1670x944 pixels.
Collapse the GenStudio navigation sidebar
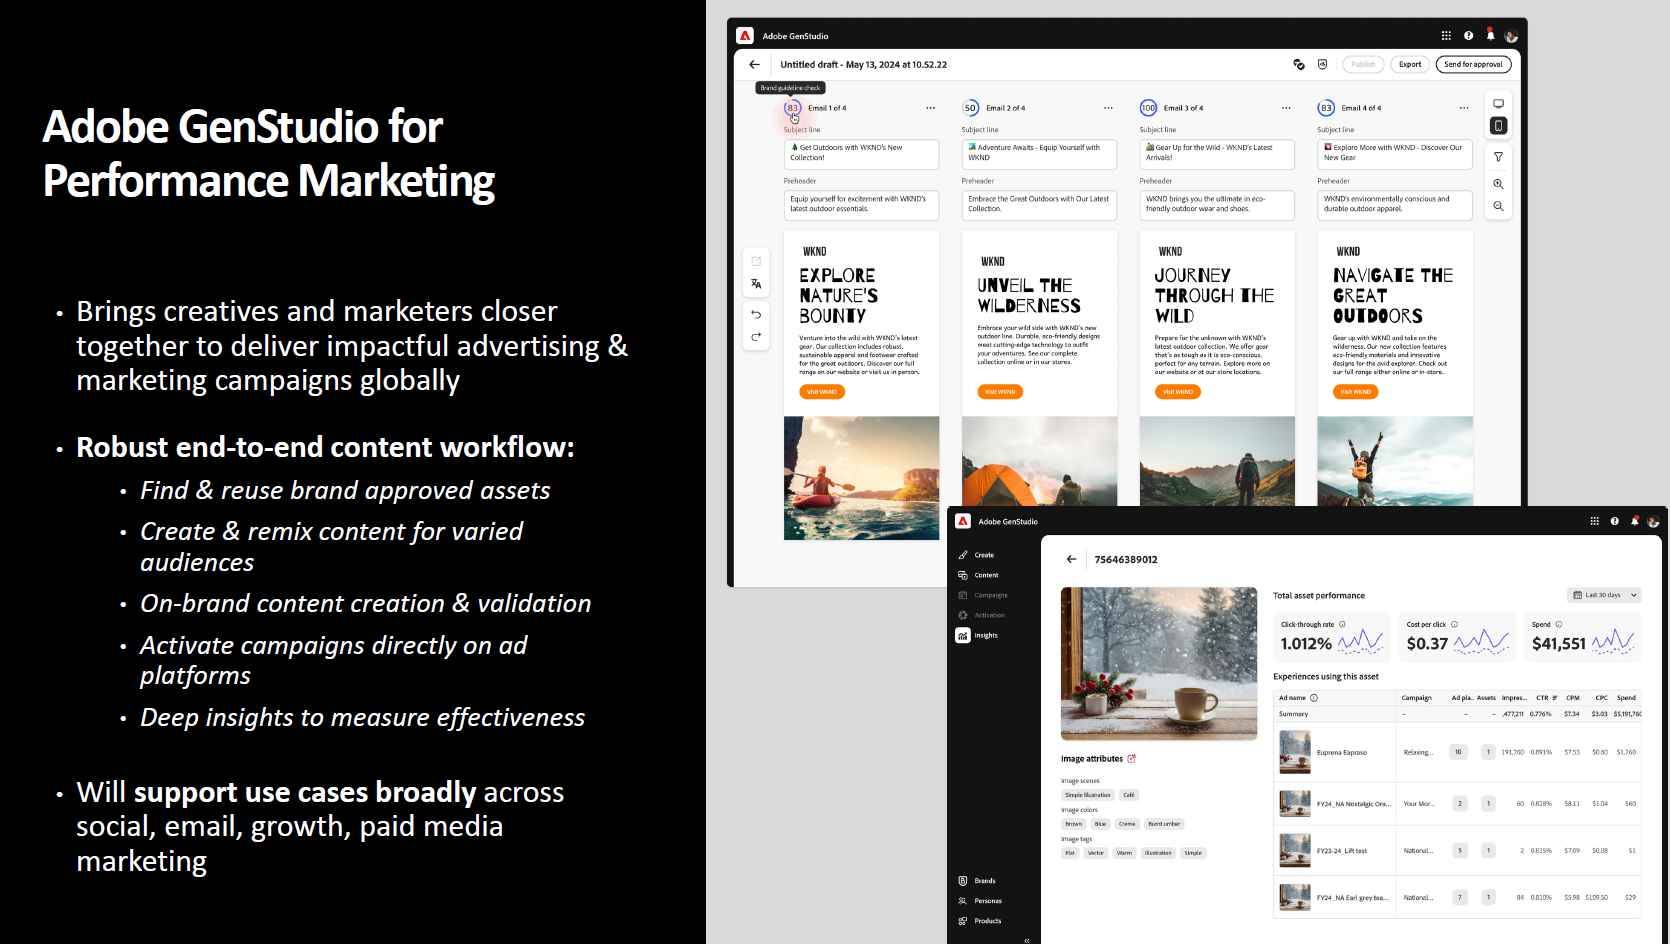point(1027,939)
